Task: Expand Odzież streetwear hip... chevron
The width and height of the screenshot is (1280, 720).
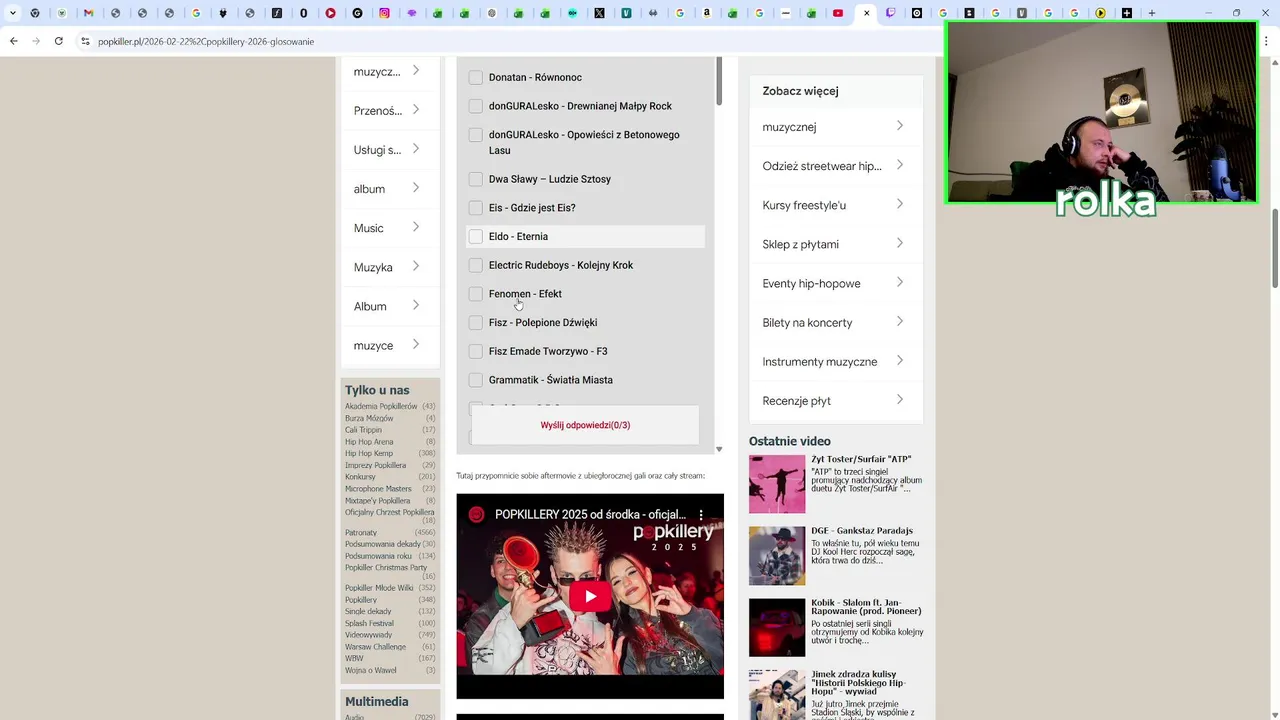Action: pyautogui.click(x=900, y=165)
